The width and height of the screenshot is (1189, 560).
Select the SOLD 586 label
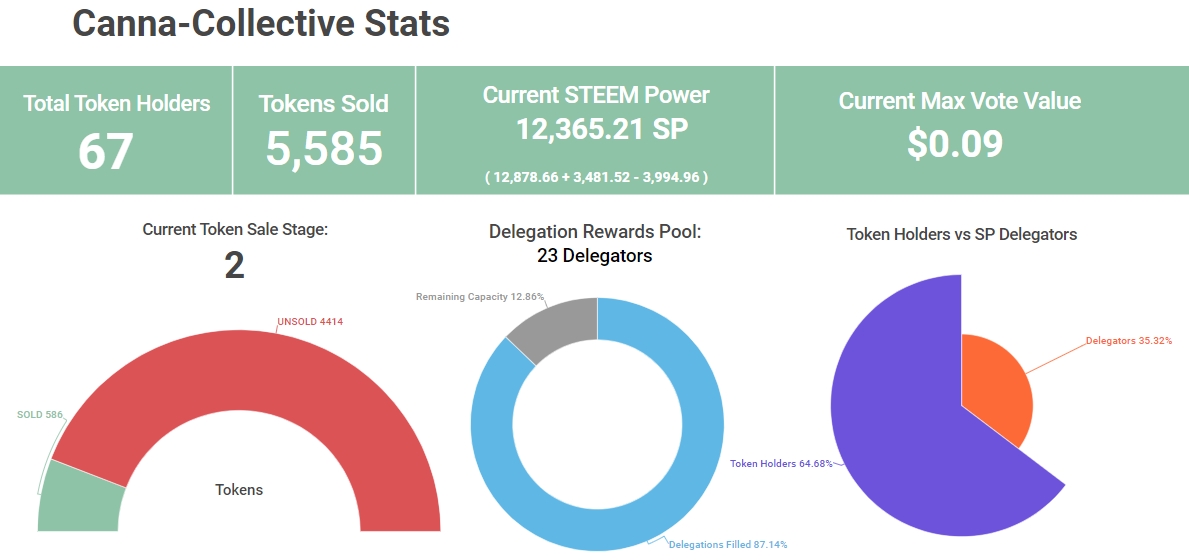(x=40, y=414)
